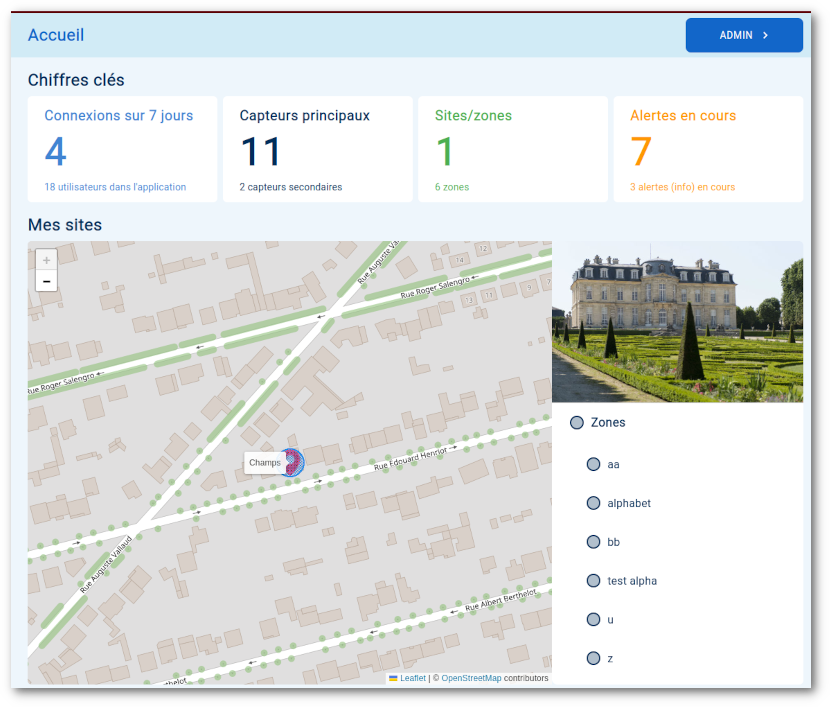This screenshot has height=707, width=830.
Task: Click the château site photo thumbnail
Action: 677,321
